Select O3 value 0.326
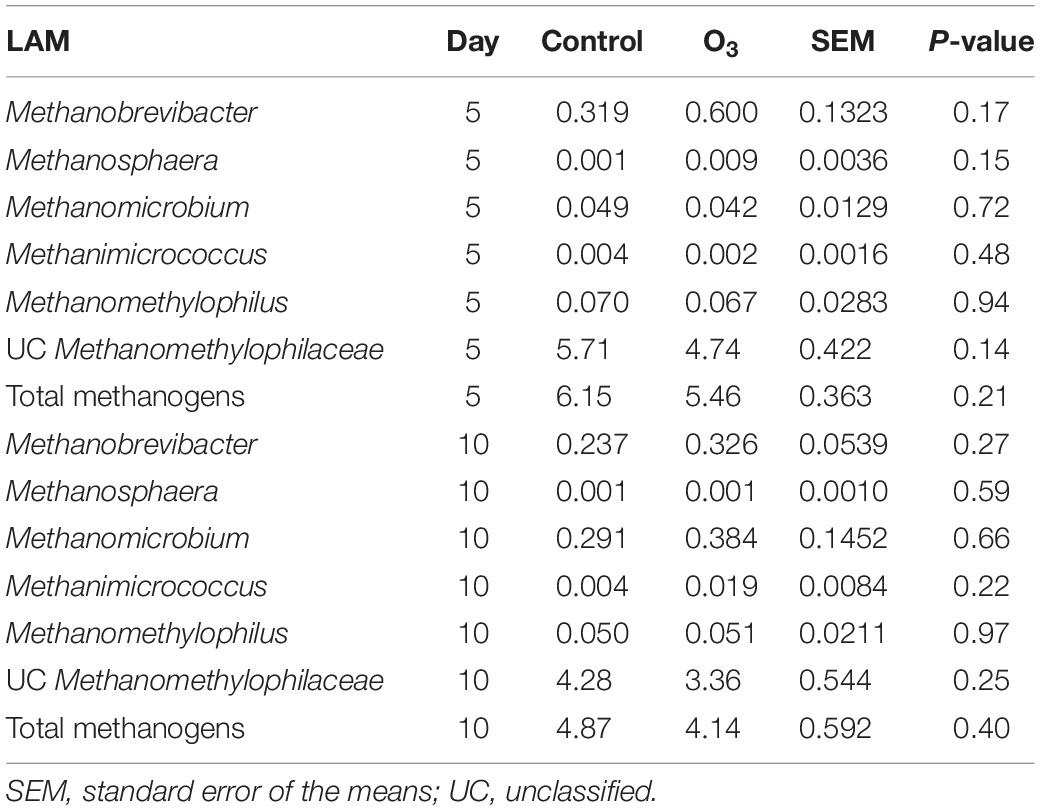Screen dimensions: 1040x810 721,444
